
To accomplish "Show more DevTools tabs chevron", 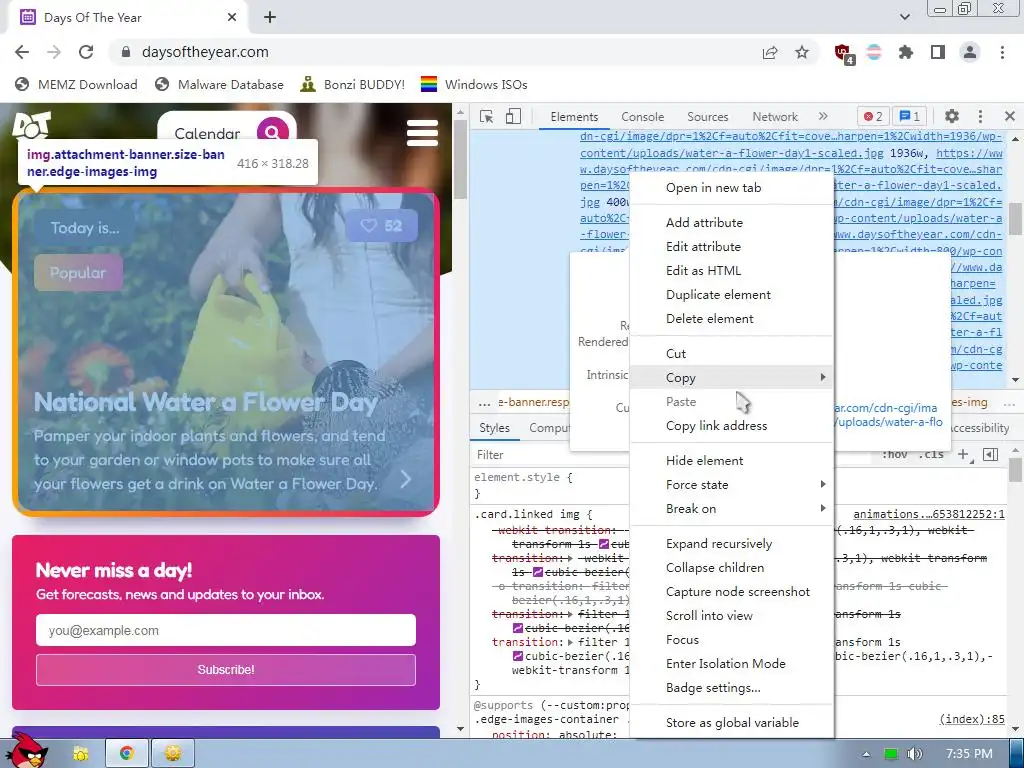I will 823,116.
